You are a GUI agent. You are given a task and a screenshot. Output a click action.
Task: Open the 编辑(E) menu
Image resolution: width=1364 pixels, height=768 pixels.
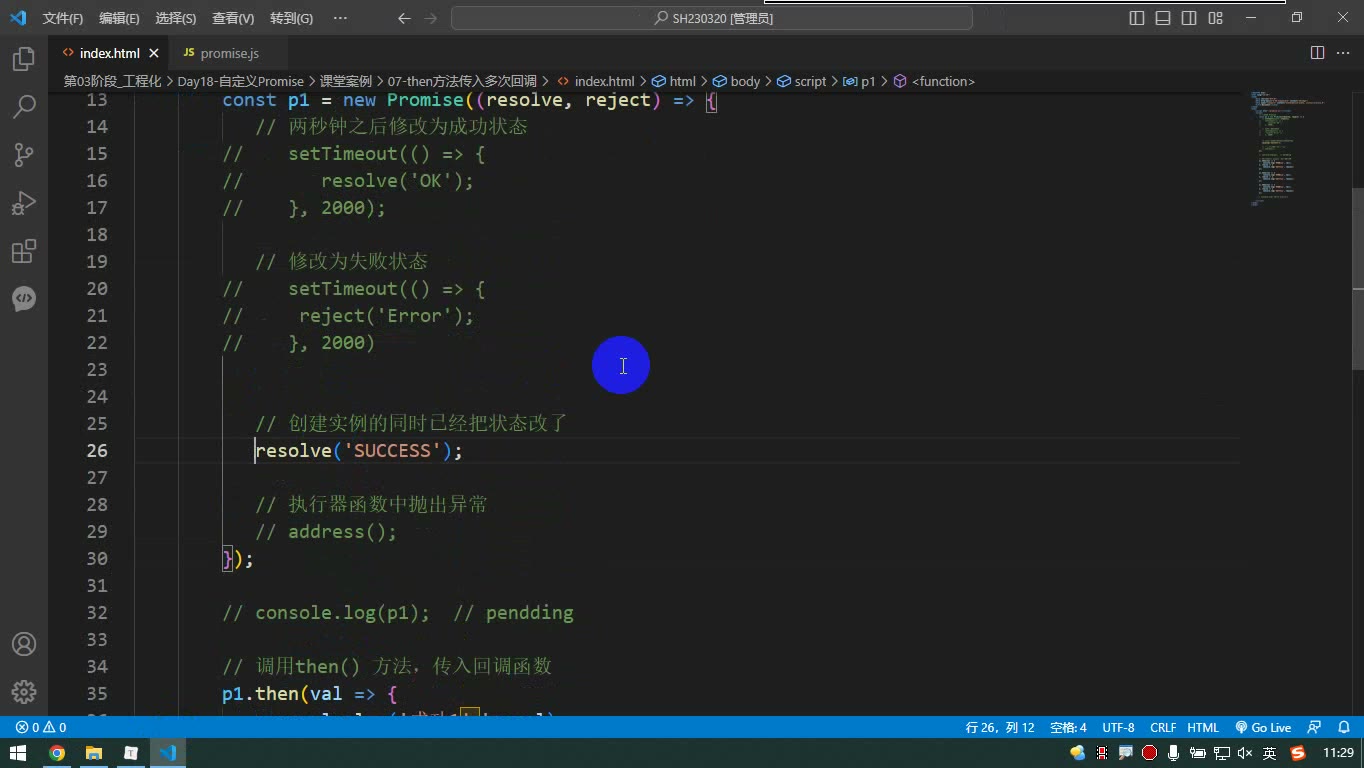[119, 18]
